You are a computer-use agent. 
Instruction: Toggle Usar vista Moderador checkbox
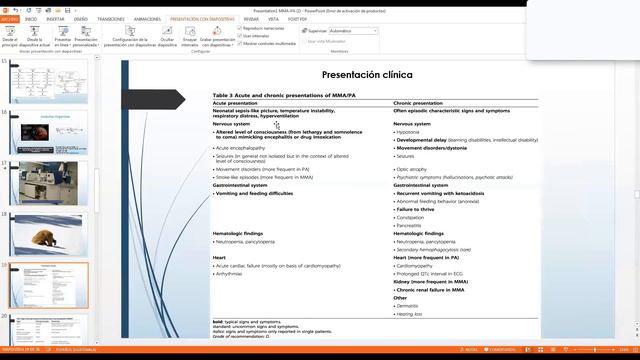(304, 41)
